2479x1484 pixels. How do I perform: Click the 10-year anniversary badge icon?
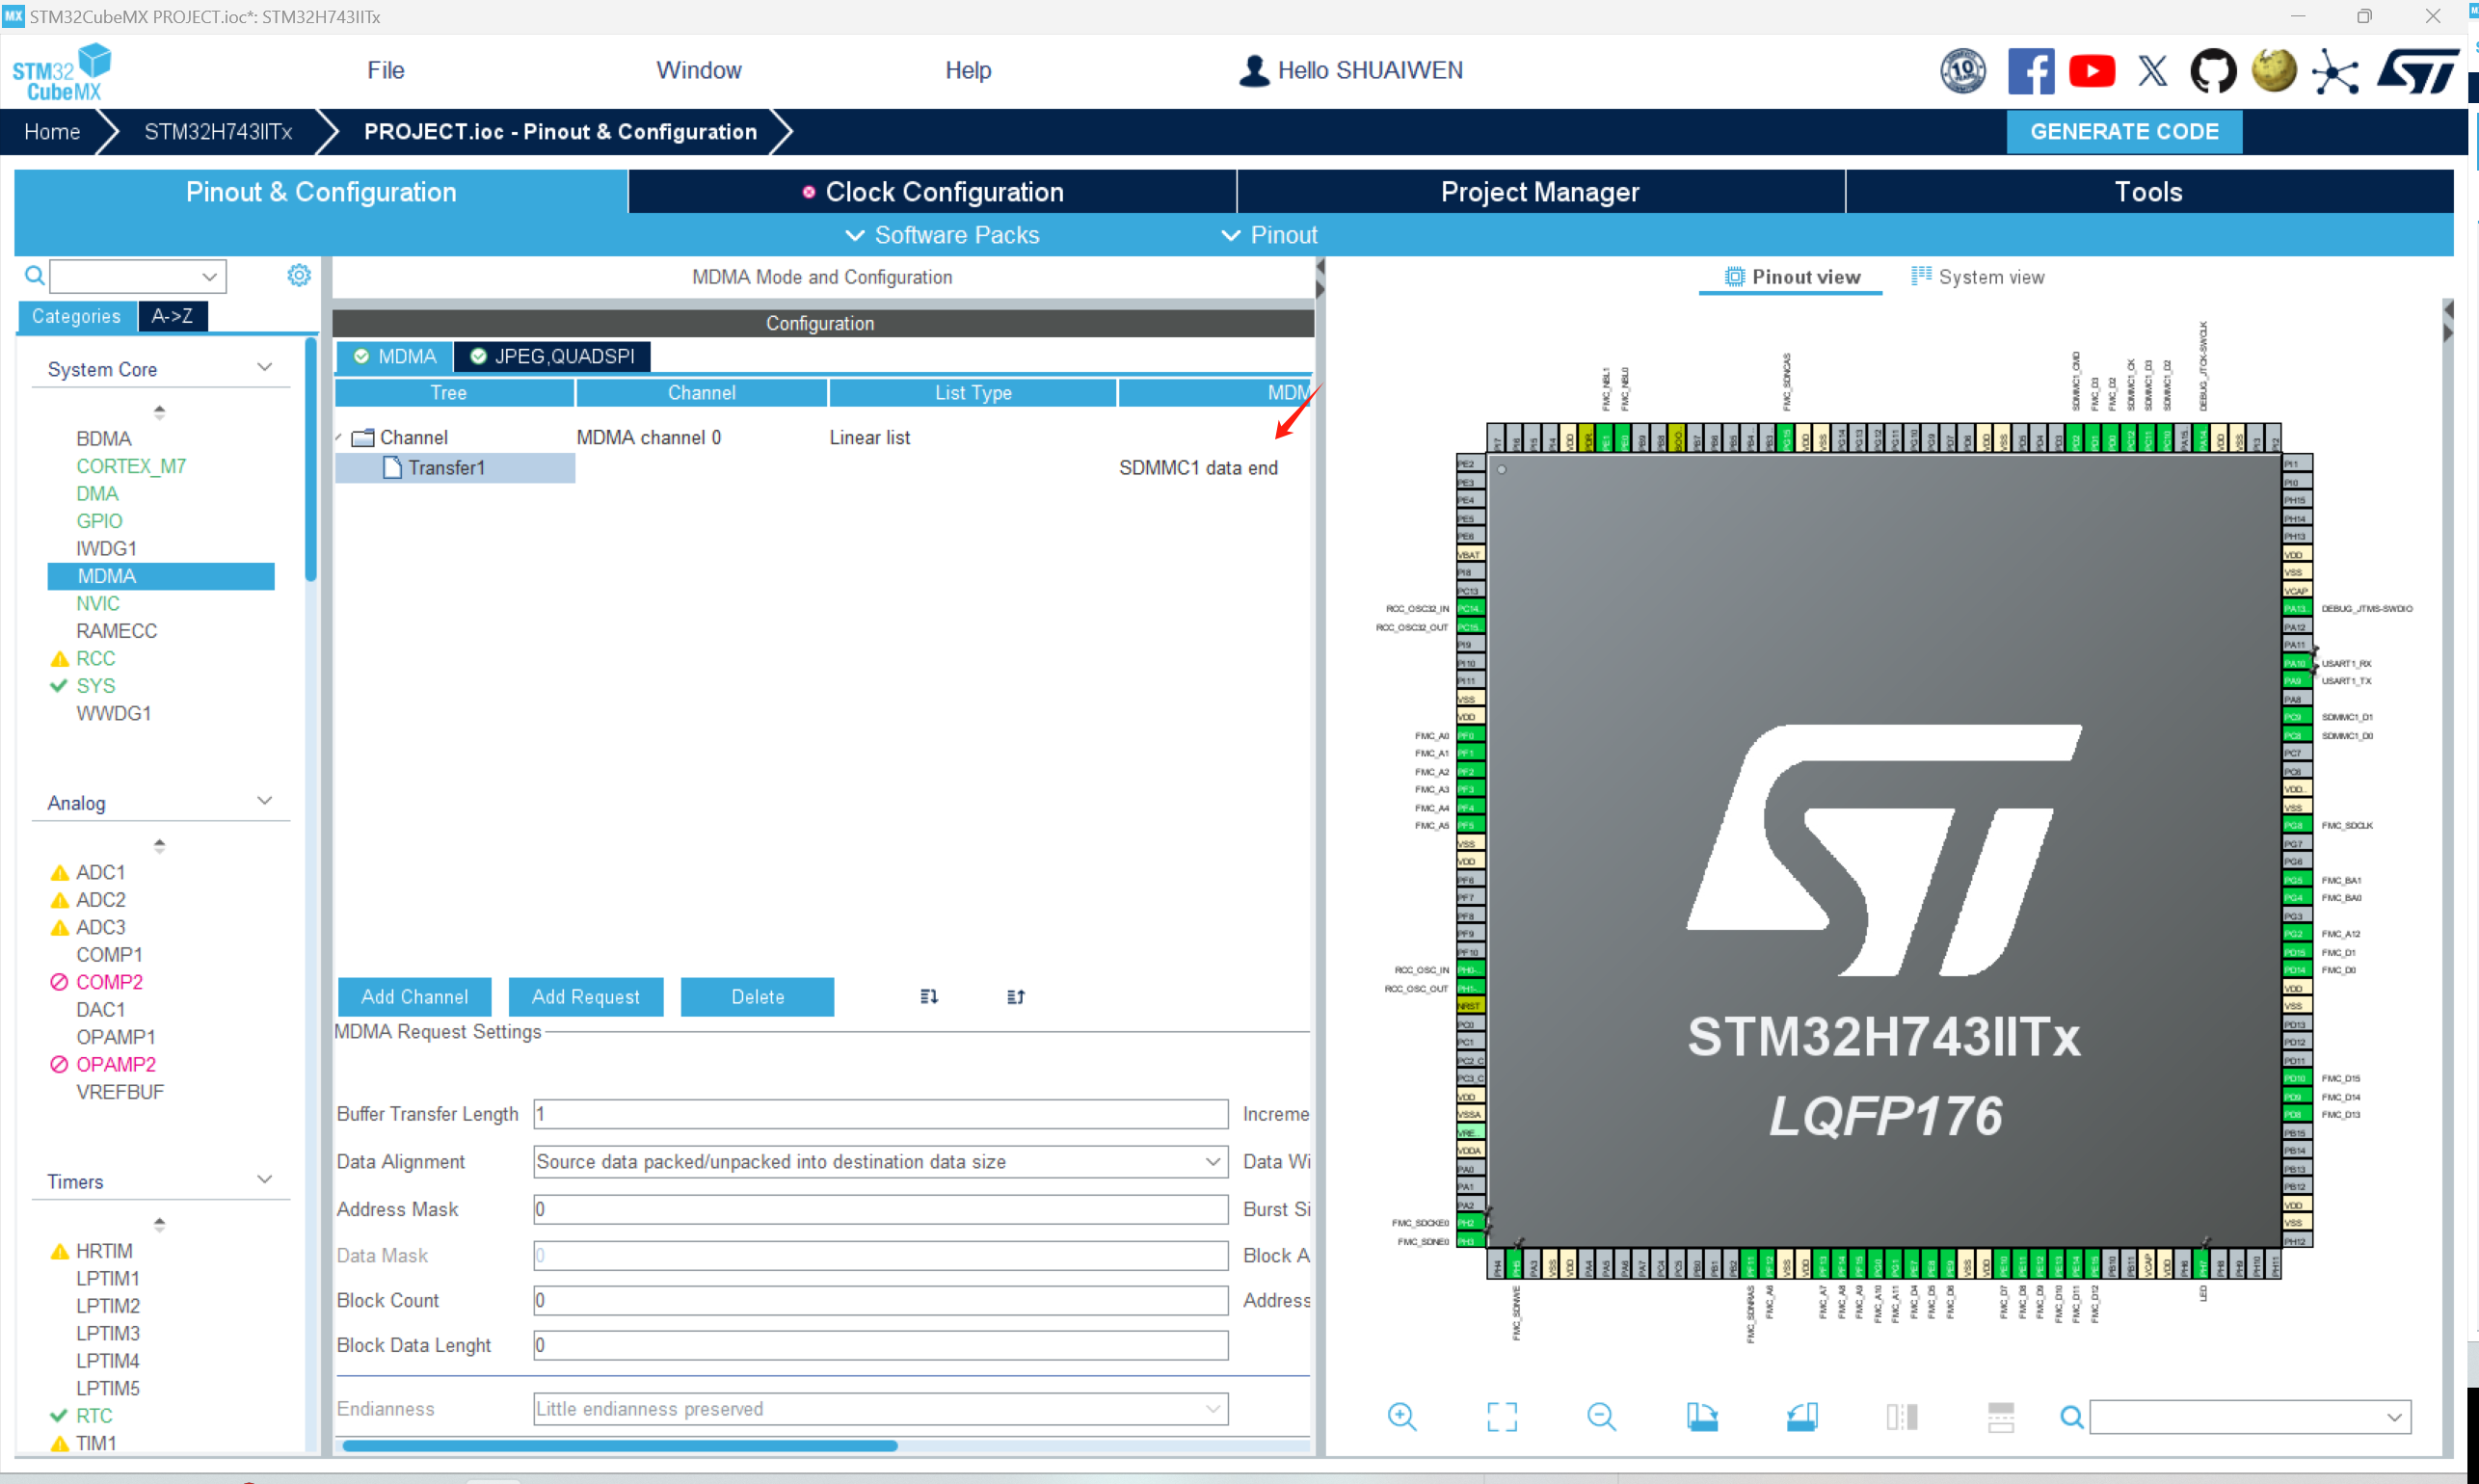coord(1963,71)
